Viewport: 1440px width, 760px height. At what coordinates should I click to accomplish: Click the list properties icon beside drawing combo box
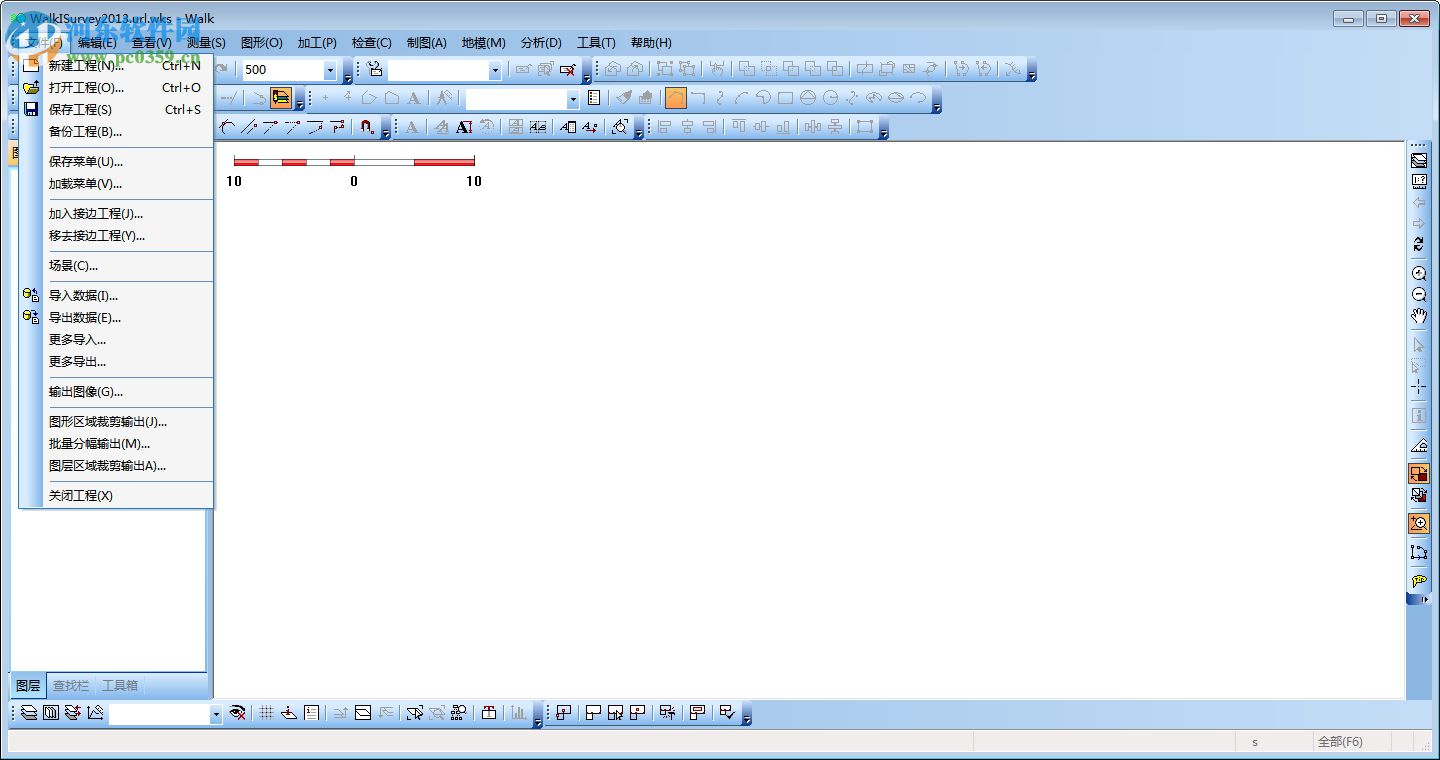[x=594, y=98]
